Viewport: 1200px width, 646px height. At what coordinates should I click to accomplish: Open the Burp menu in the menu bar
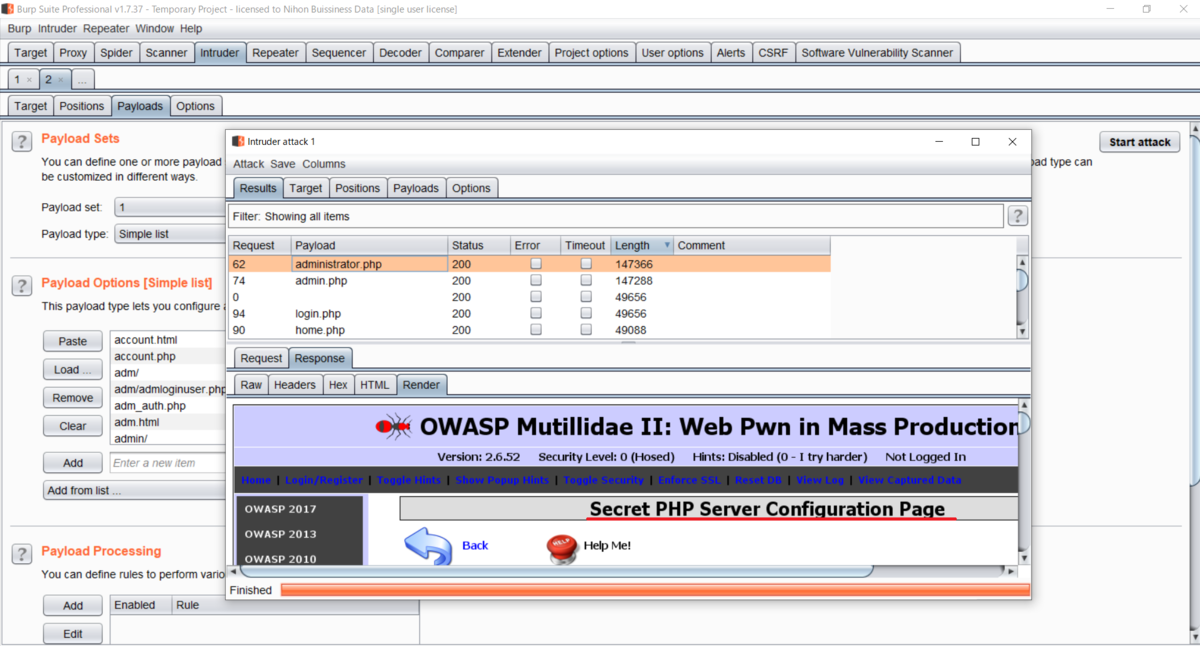coord(19,29)
